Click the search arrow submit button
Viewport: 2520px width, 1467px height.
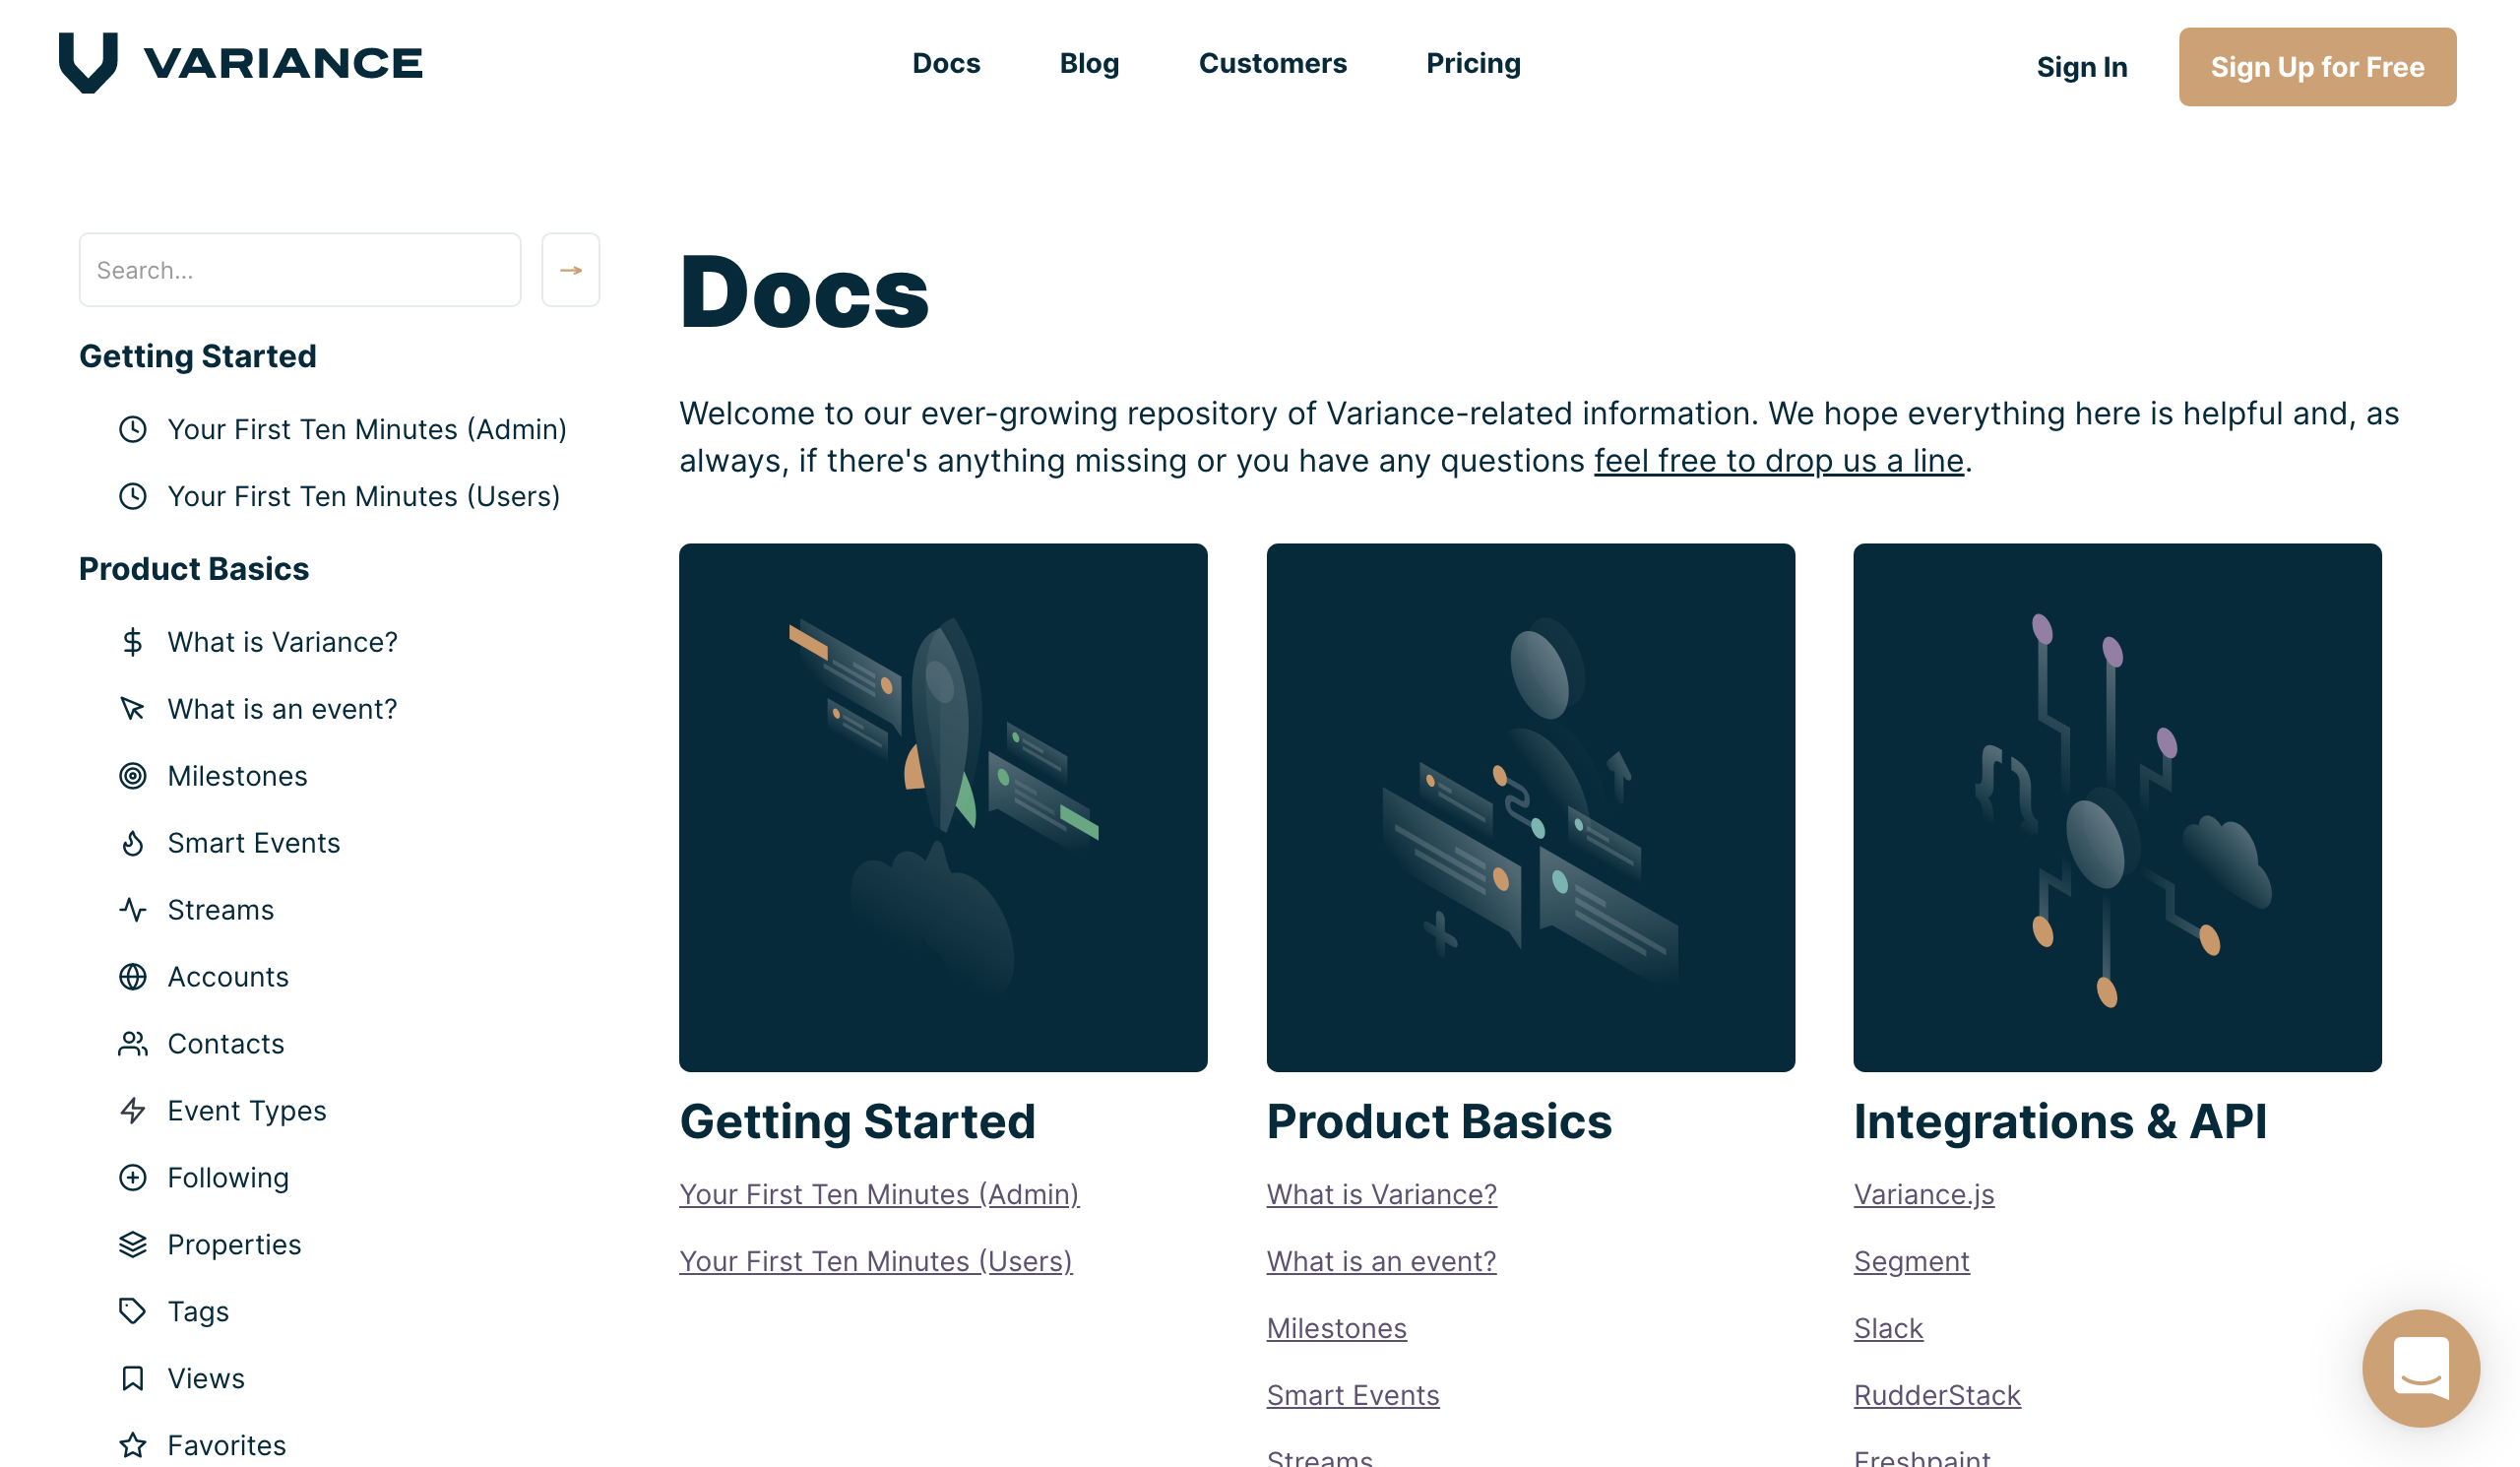(570, 270)
